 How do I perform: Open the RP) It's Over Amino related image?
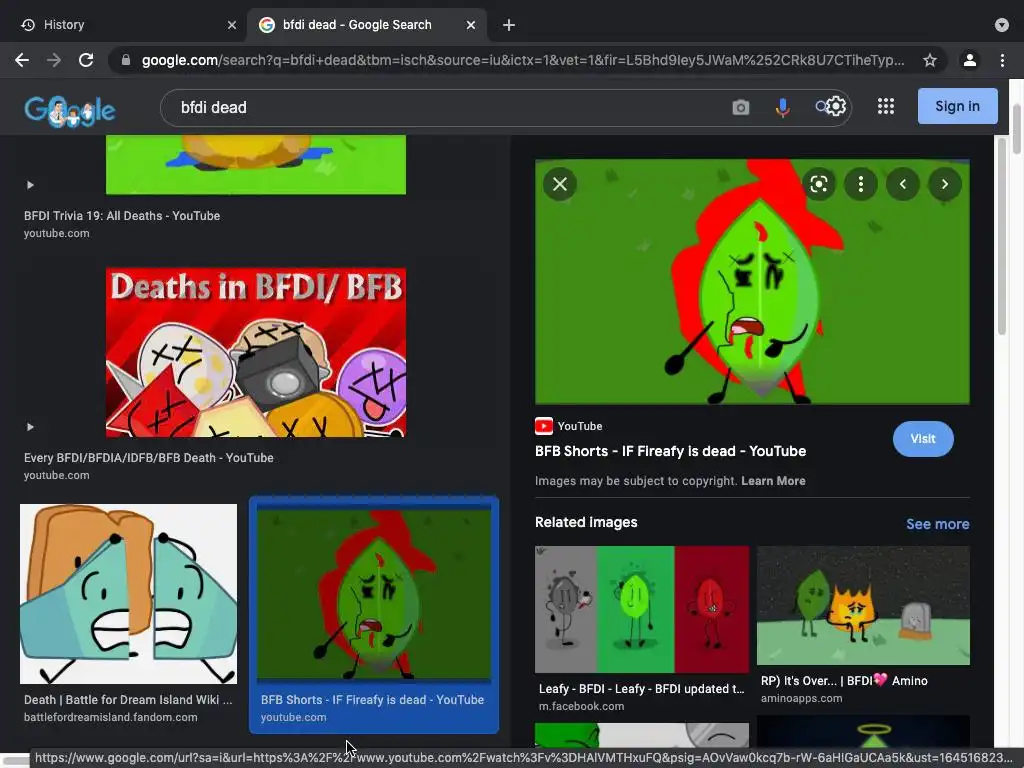[x=863, y=605]
